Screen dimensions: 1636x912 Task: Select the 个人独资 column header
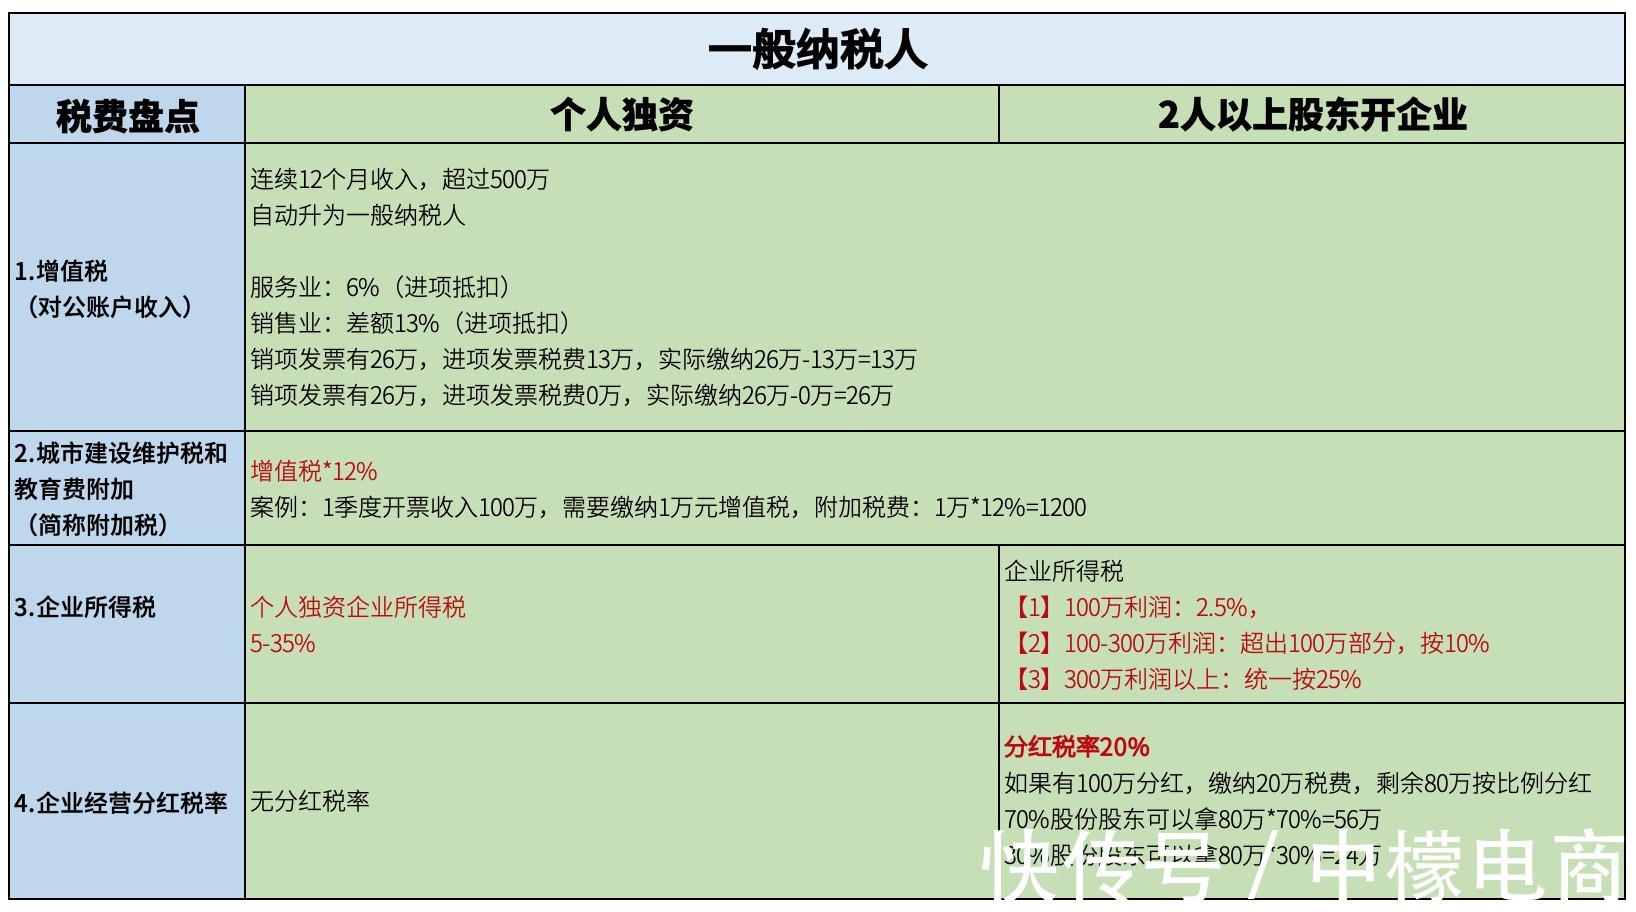pos(621,115)
